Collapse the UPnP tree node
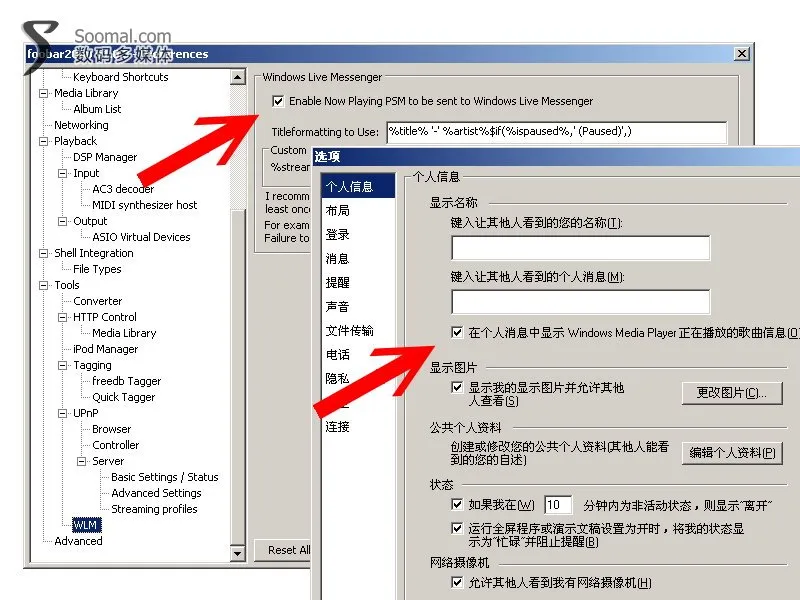Image resolution: width=800 pixels, height=600 pixels. (x=63, y=413)
